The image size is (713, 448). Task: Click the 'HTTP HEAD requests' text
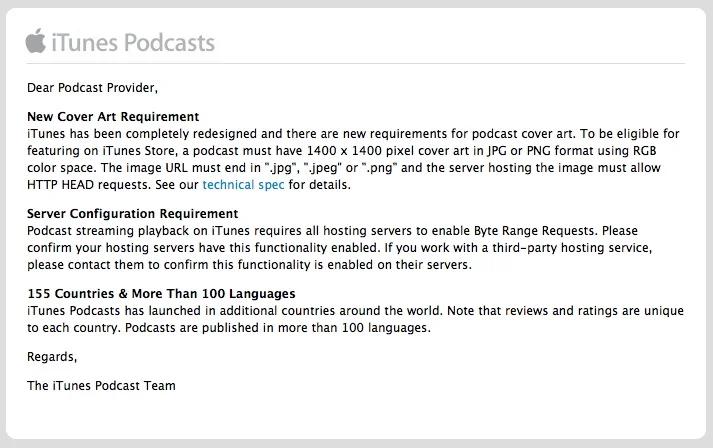[x=88, y=185]
